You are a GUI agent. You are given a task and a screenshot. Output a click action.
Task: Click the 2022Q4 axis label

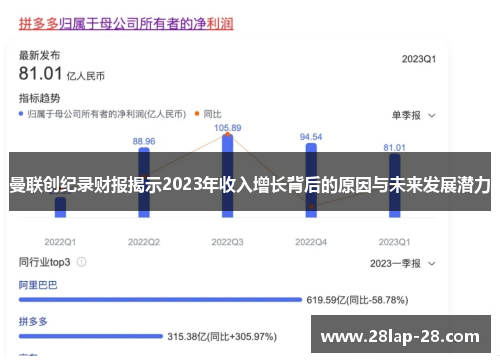(x=311, y=242)
